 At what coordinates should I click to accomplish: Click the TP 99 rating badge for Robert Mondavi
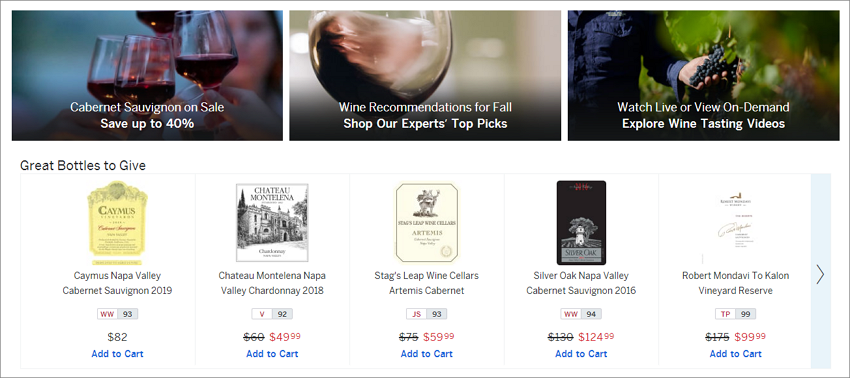736,314
